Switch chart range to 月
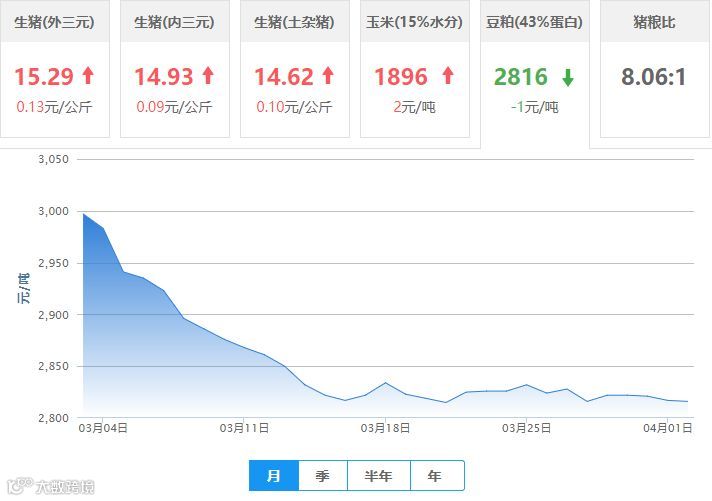 [x=274, y=476]
